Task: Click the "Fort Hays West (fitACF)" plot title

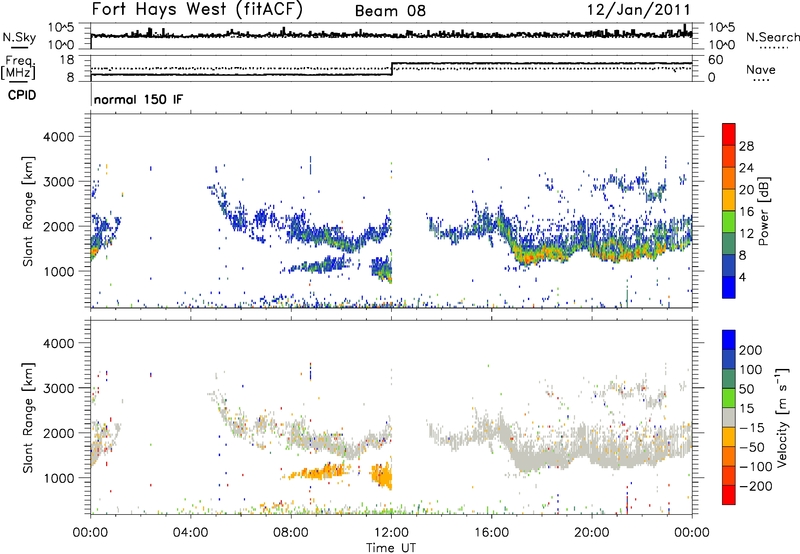Action: tap(197, 9)
